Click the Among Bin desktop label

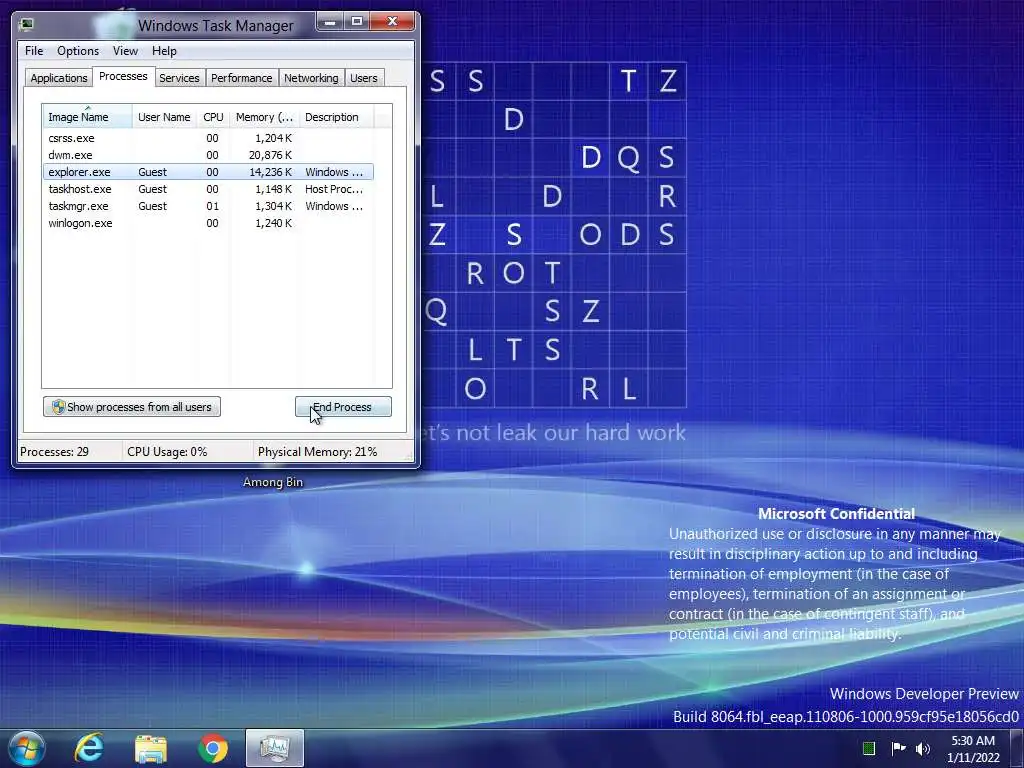[273, 482]
